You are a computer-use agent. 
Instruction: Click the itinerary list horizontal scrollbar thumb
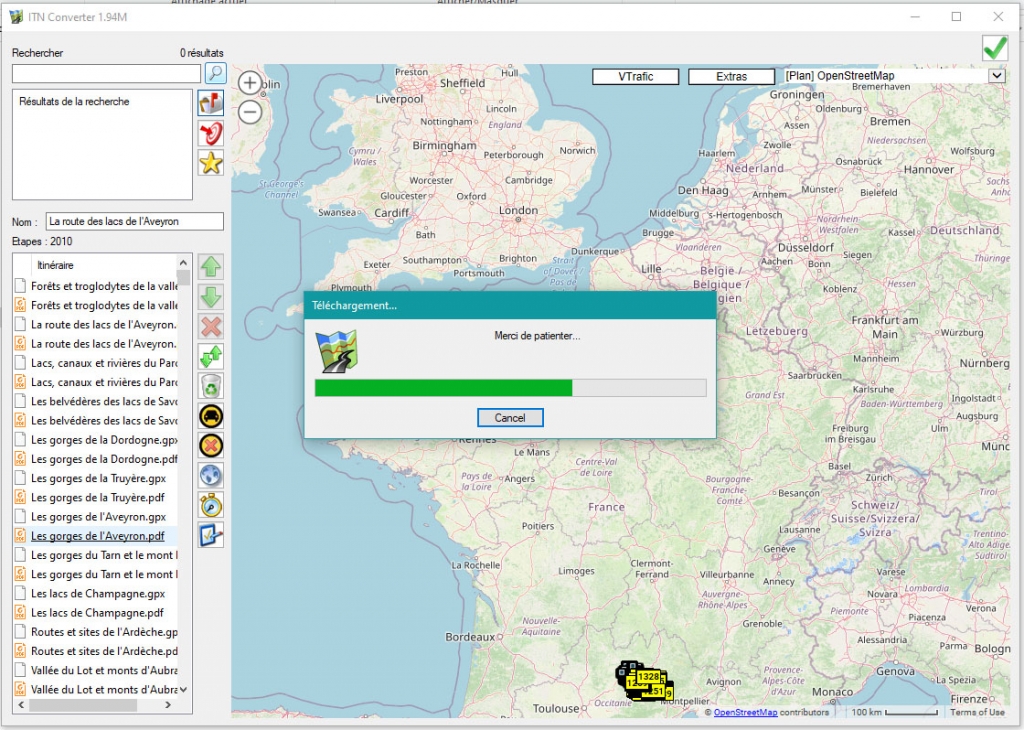(83, 705)
